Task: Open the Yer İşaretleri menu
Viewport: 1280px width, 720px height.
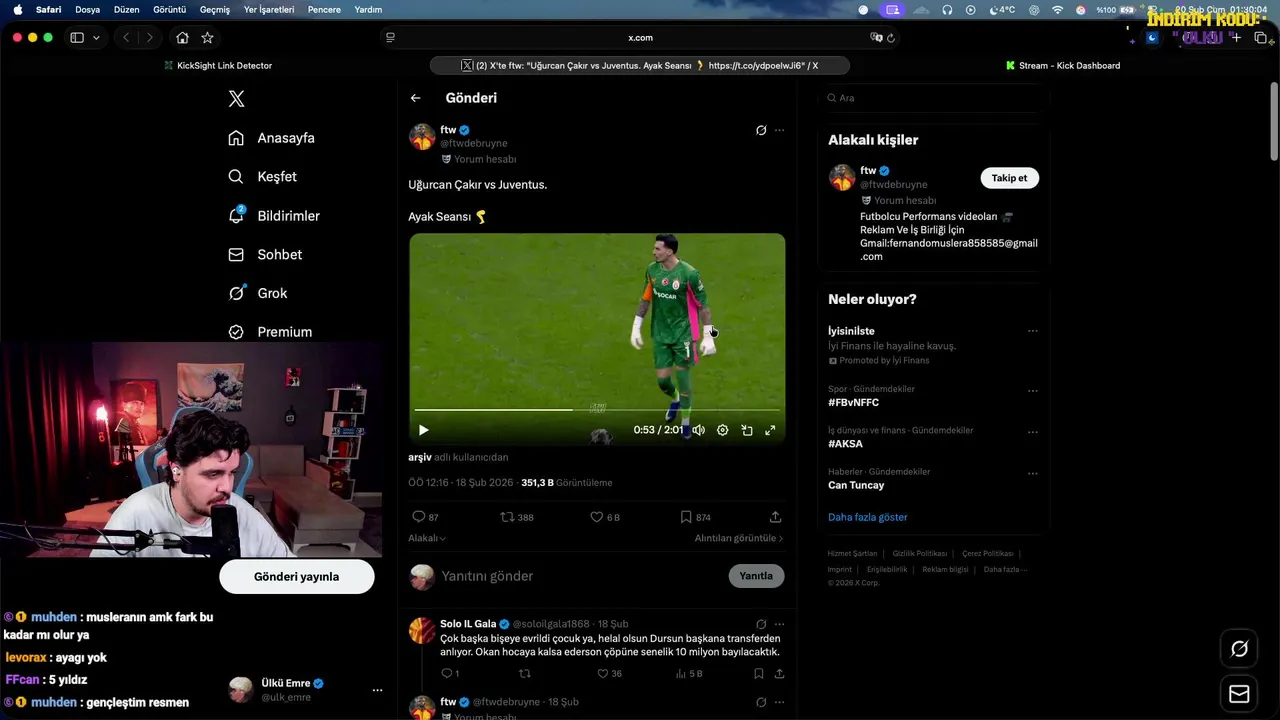Action: (x=269, y=9)
